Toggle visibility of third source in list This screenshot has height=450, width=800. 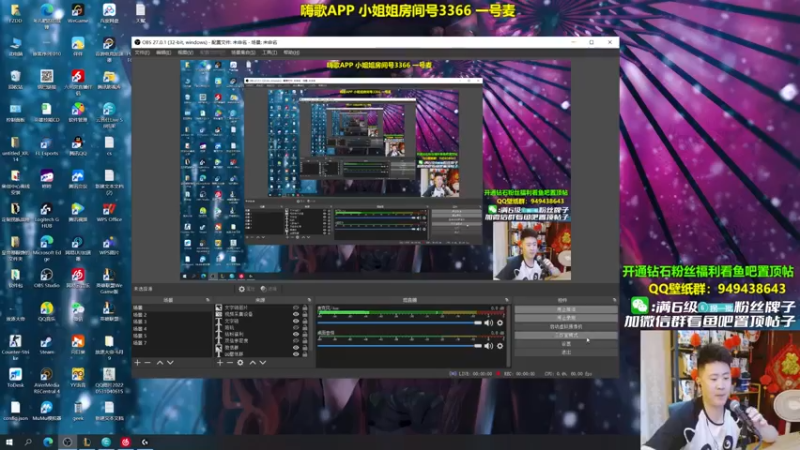point(296,321)
